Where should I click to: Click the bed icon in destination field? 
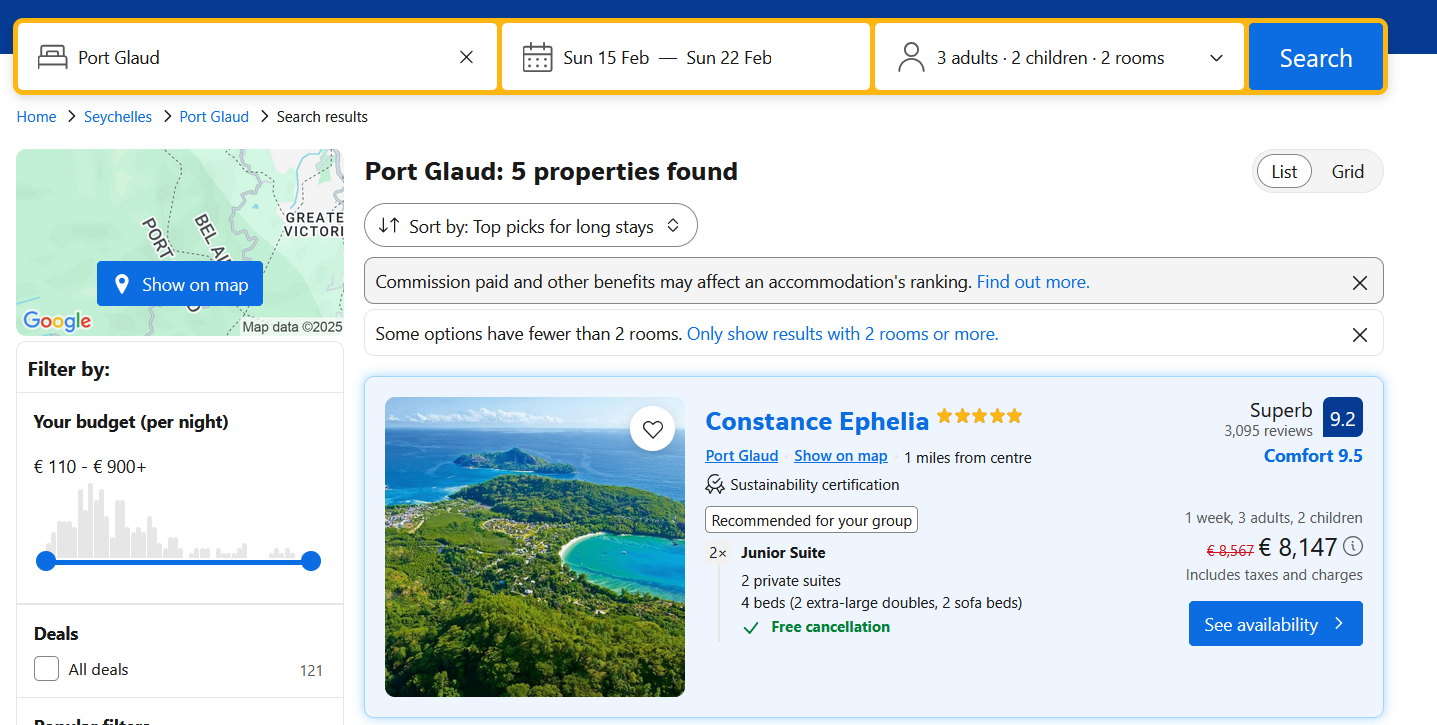tap(52, 57)
